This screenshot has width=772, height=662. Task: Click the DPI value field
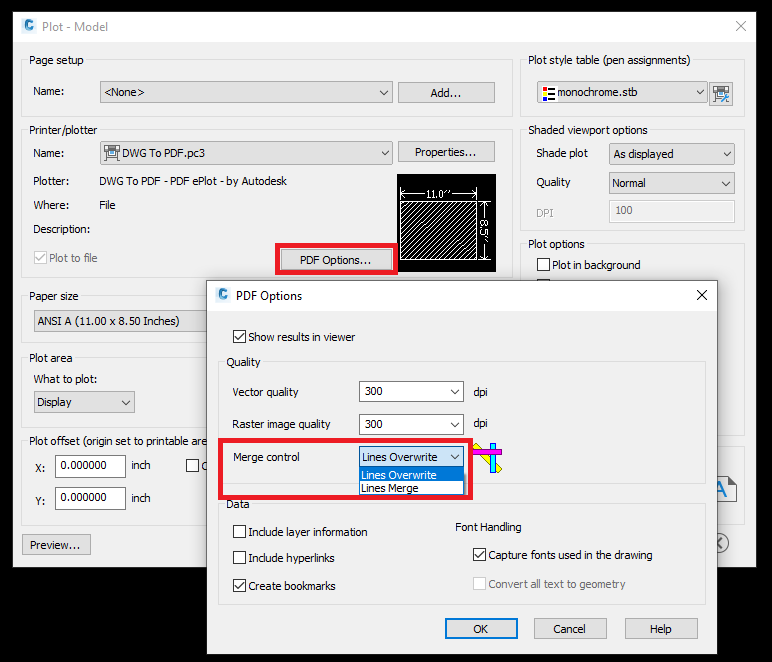pyautogui.click(x=672, y=211)
